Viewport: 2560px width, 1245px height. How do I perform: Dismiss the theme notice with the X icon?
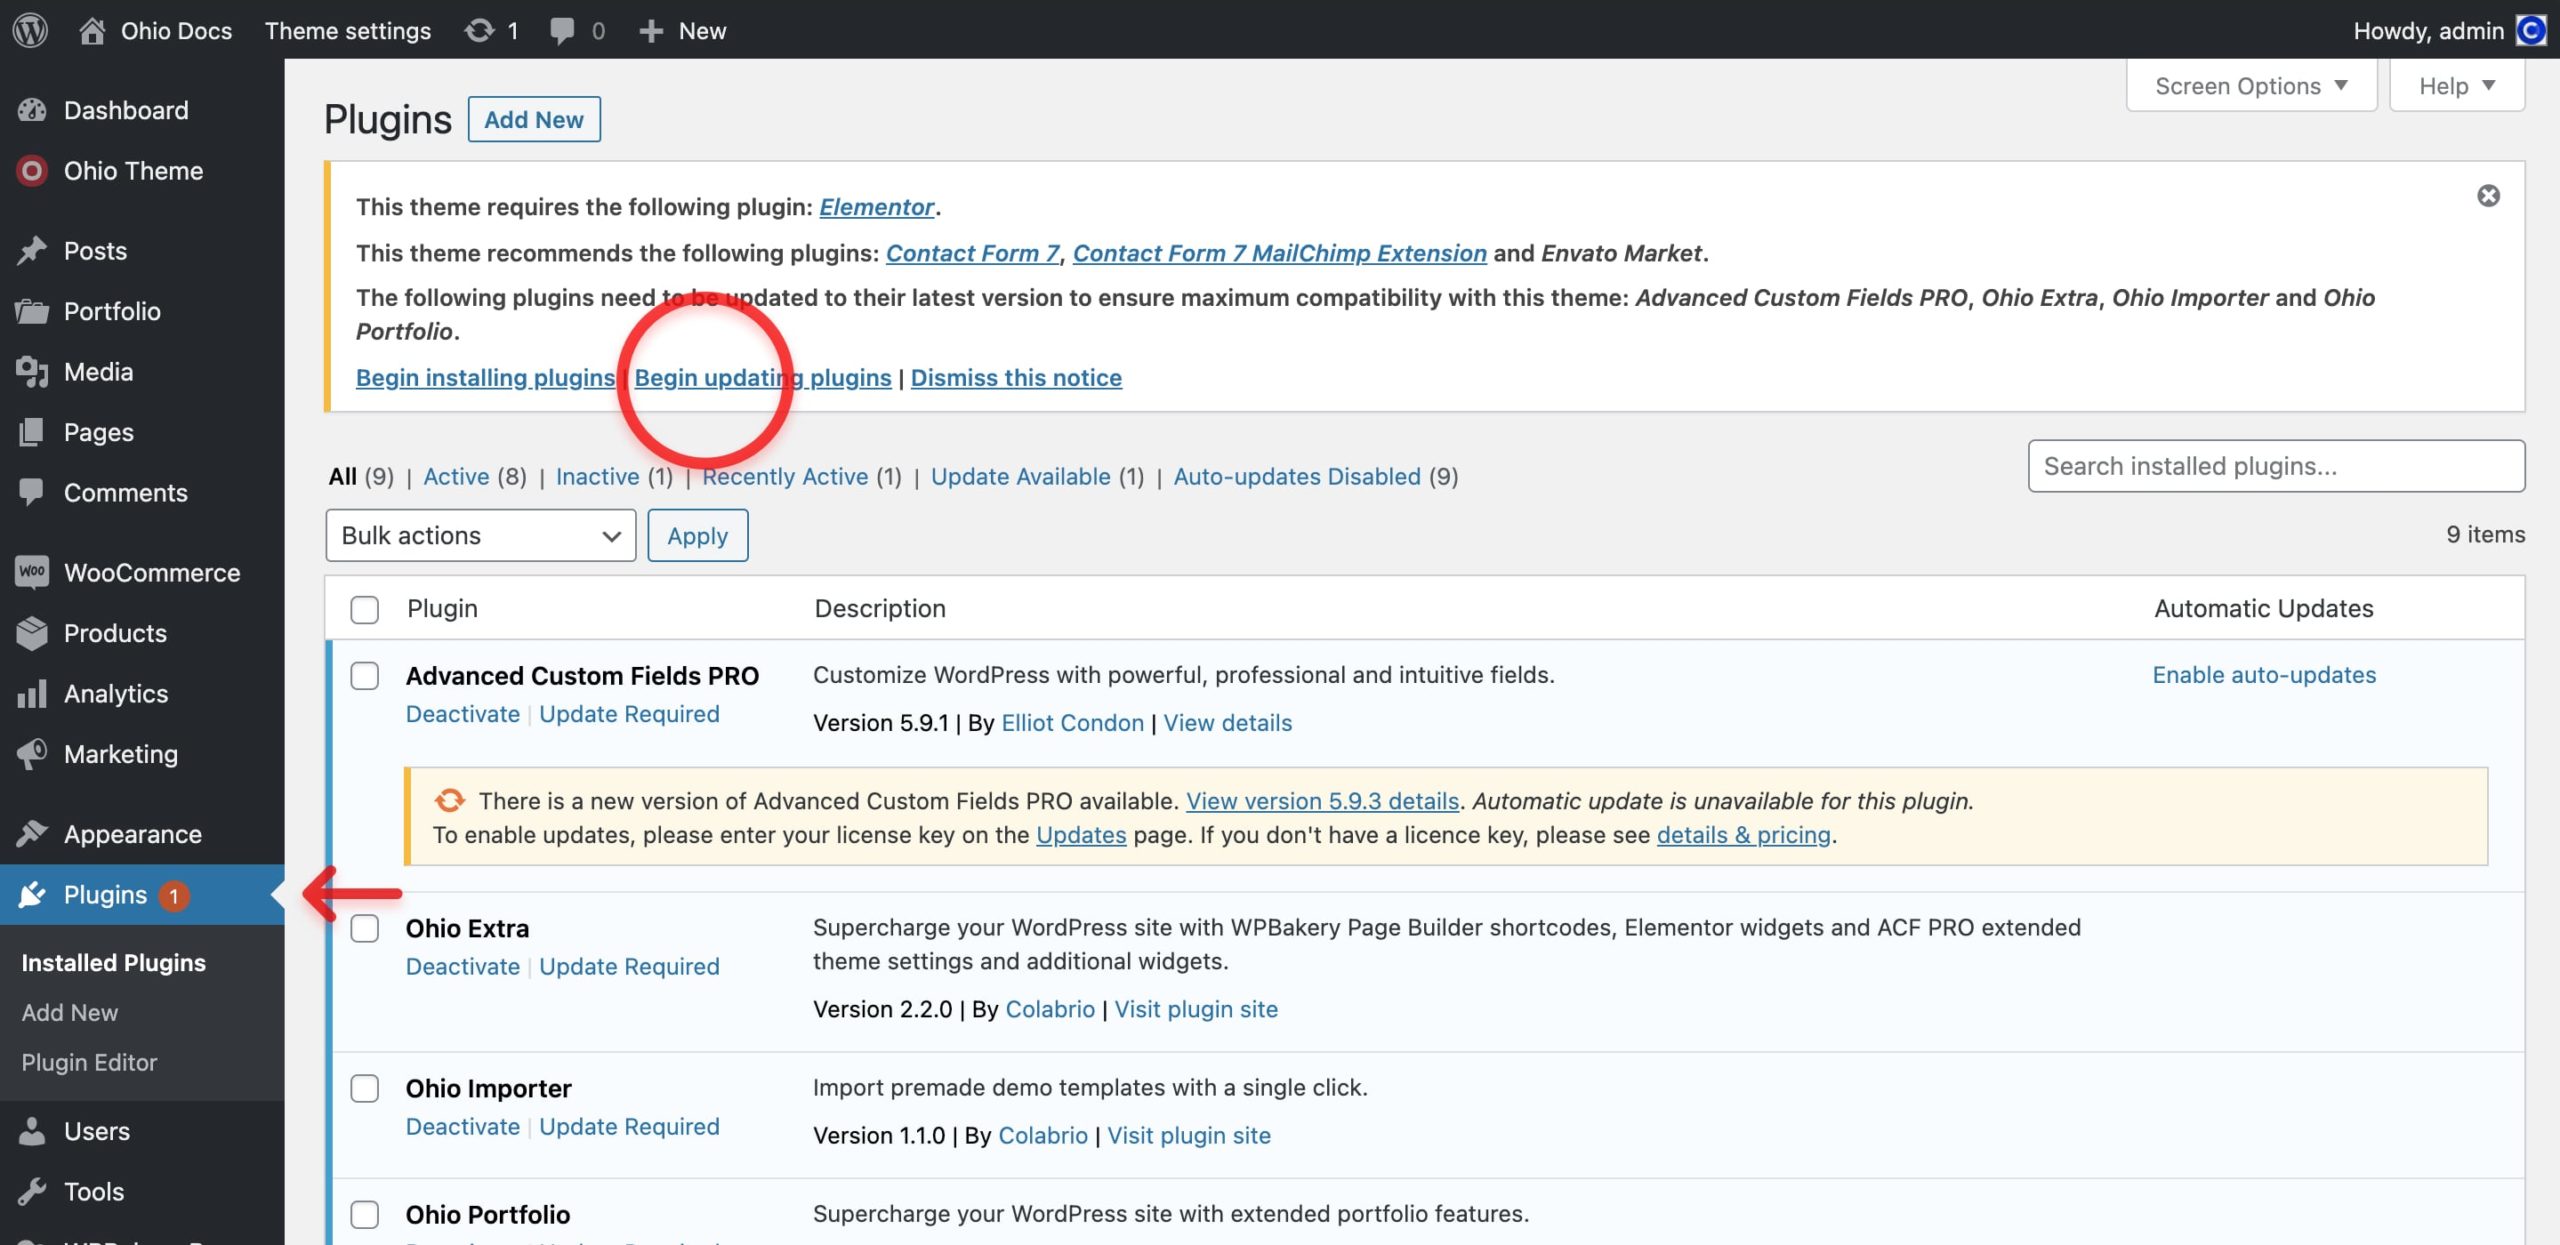[2488, 195]
